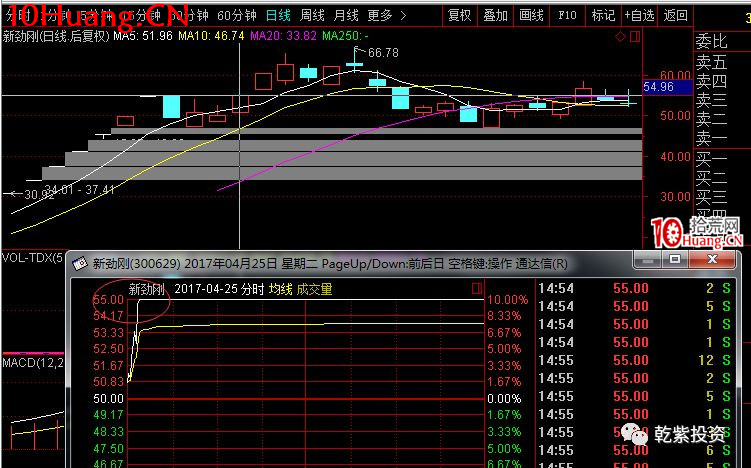751x468 pixels.
Task: Maximize the 新劲刚 intraday popup window
Action: click(675, 259)
